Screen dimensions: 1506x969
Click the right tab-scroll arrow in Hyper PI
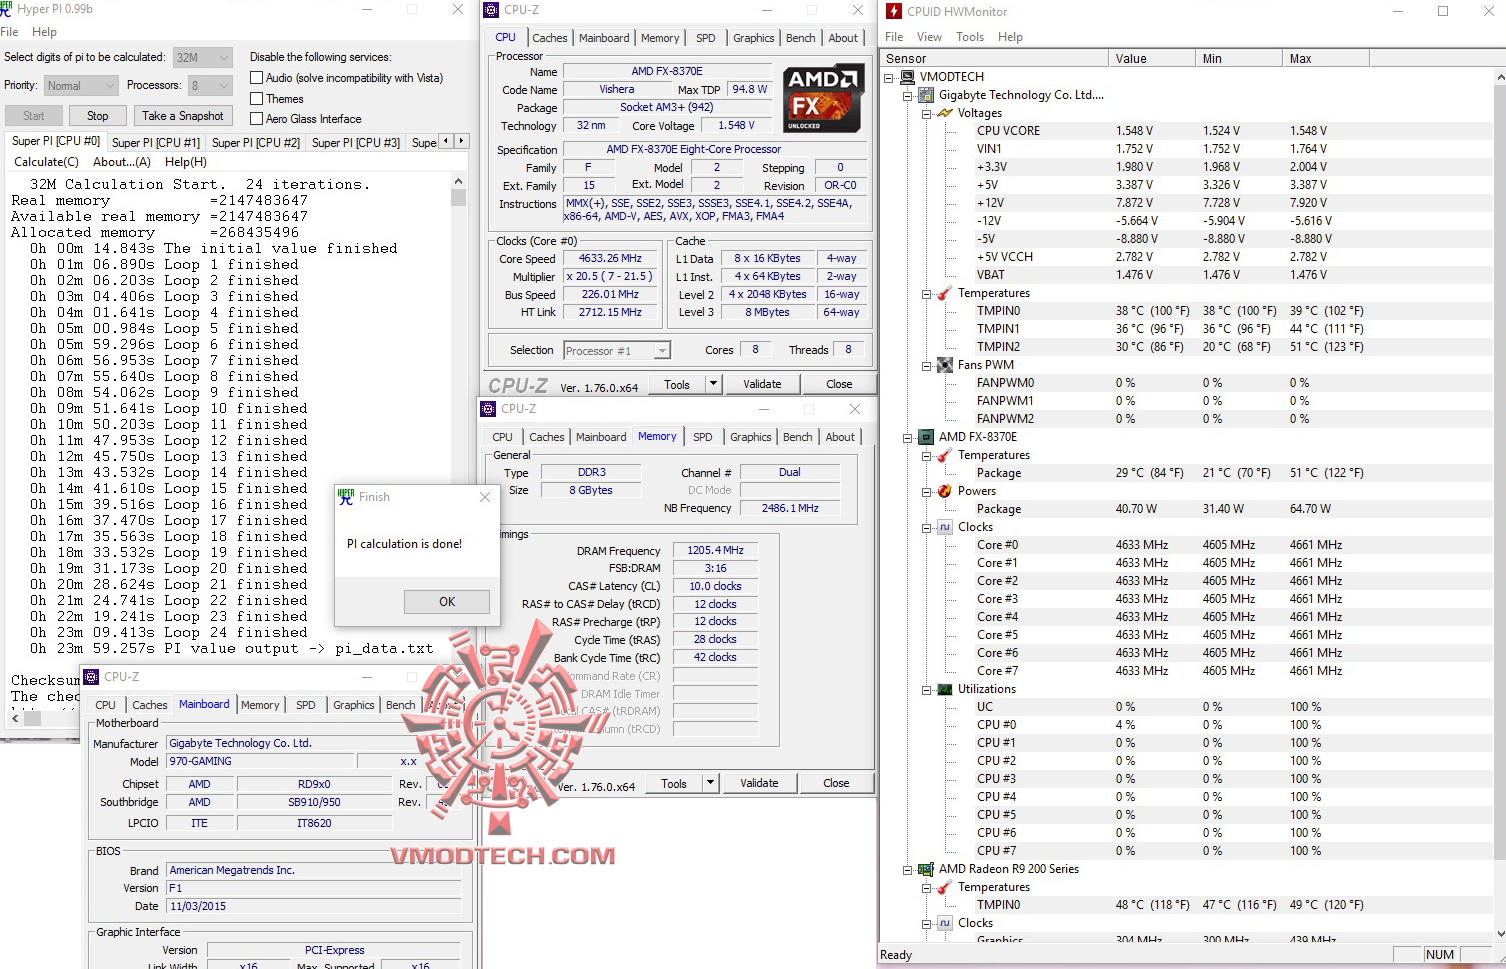pyautogui.click(x=461, y=141)
